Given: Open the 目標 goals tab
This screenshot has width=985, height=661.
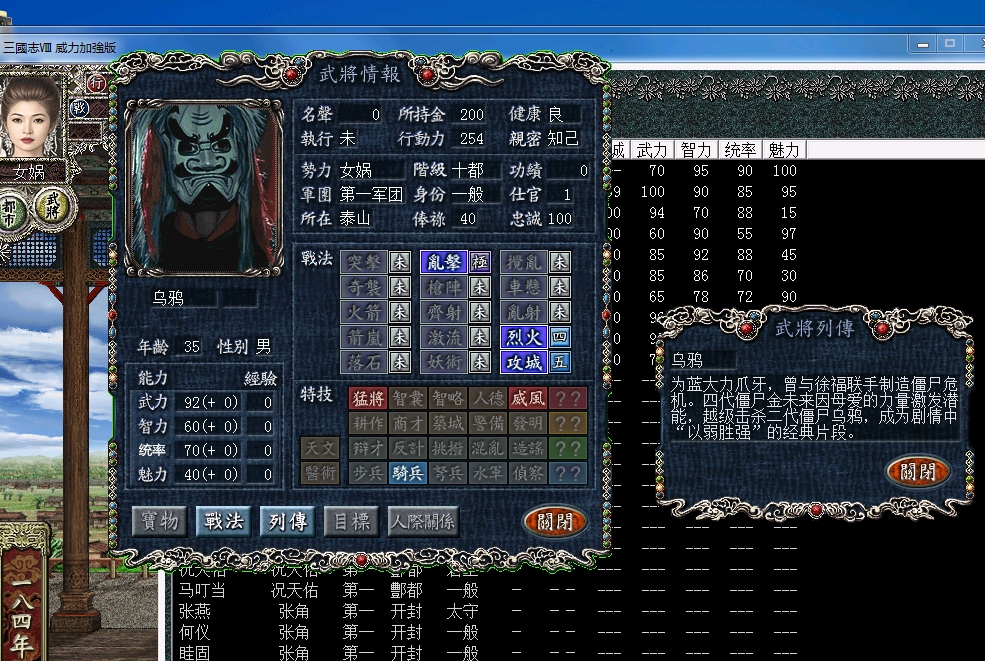Looking at the screenshot, I should [x=352, y=521].
